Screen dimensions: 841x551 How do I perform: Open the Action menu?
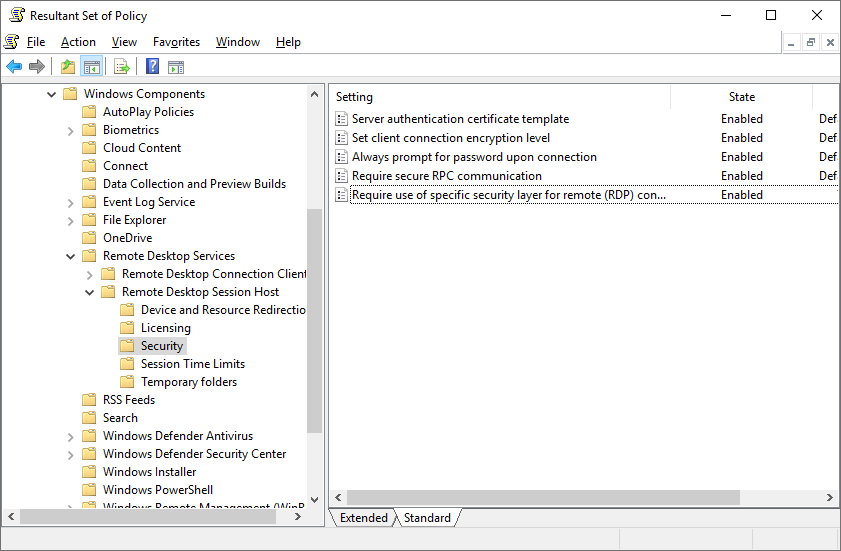78,42
